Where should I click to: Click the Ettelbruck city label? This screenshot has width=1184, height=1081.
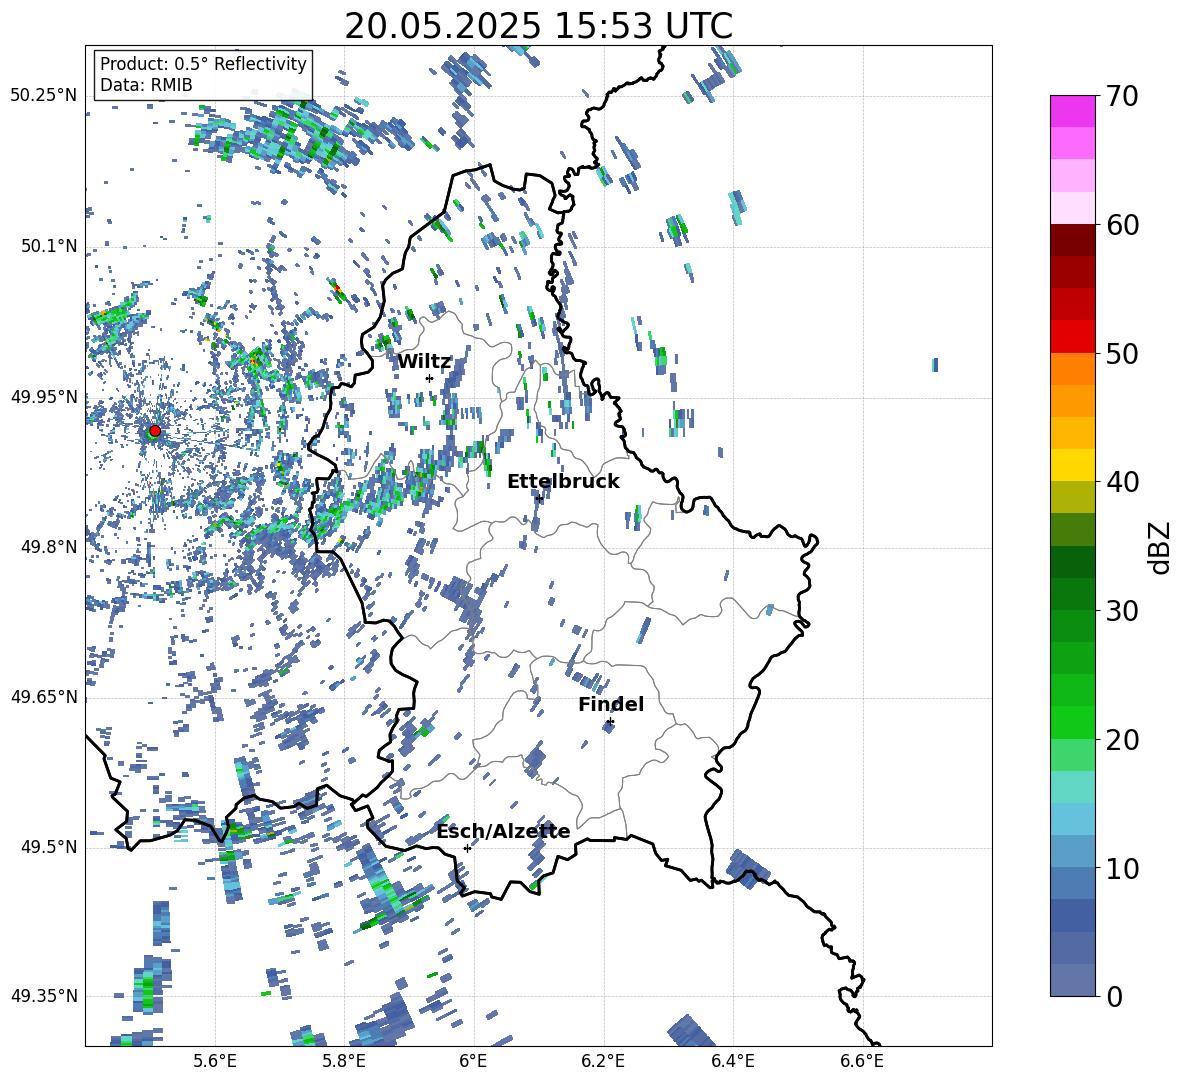(x=563, y=482)
